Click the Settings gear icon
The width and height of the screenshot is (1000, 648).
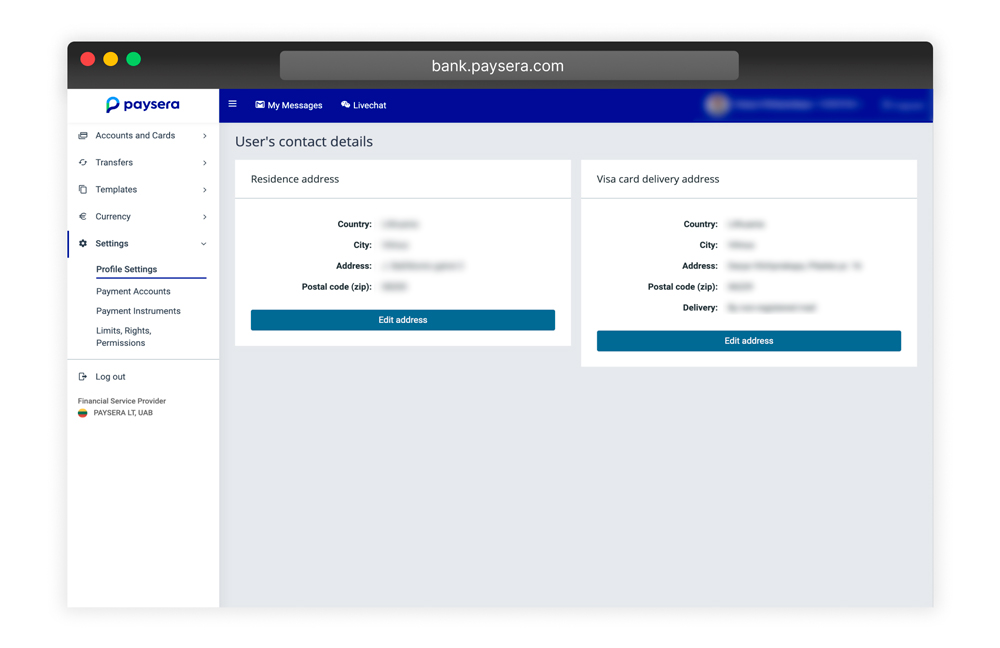coord(83,244)
